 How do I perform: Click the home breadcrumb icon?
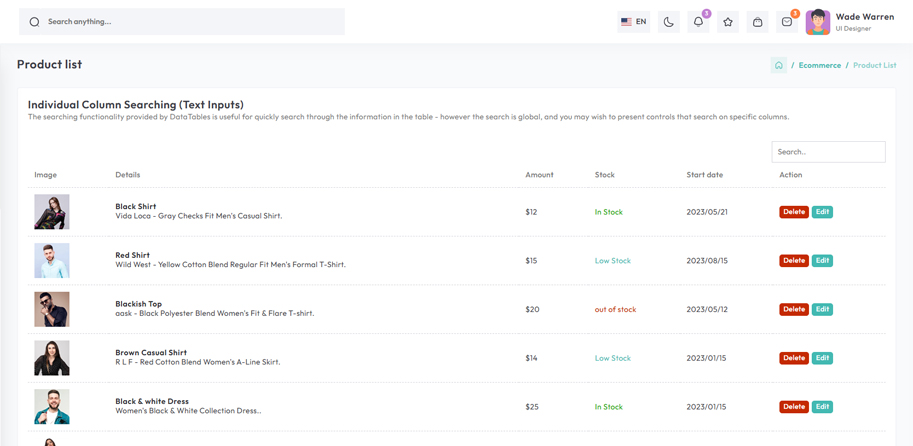(x=778, y=65)
